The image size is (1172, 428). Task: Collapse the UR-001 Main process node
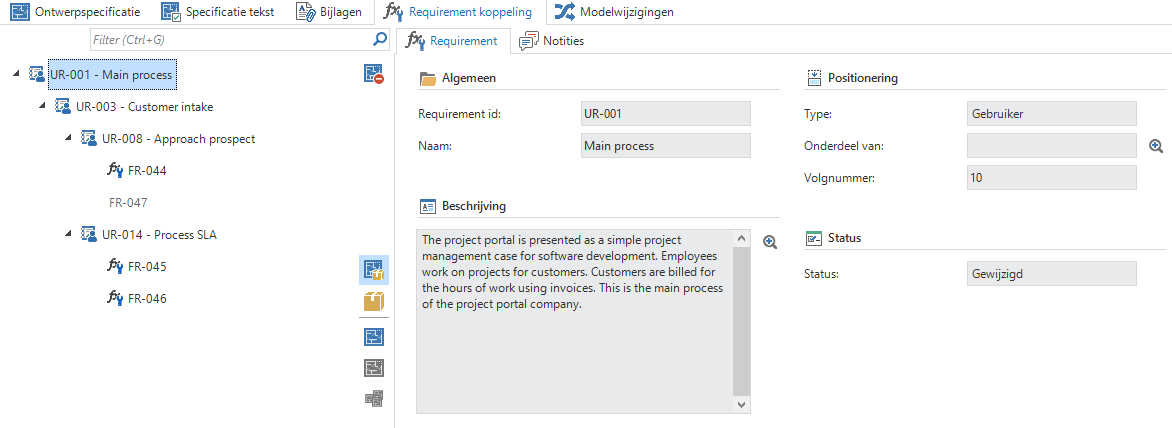click(17, 75)
